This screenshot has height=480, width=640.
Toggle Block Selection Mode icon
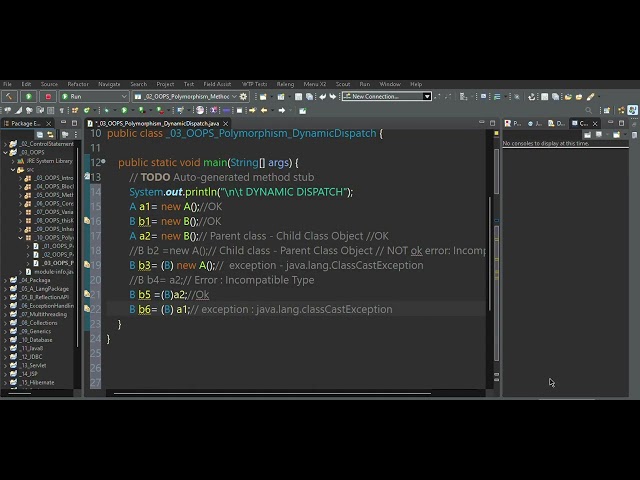pyautogui.click(x=51, y=110)
